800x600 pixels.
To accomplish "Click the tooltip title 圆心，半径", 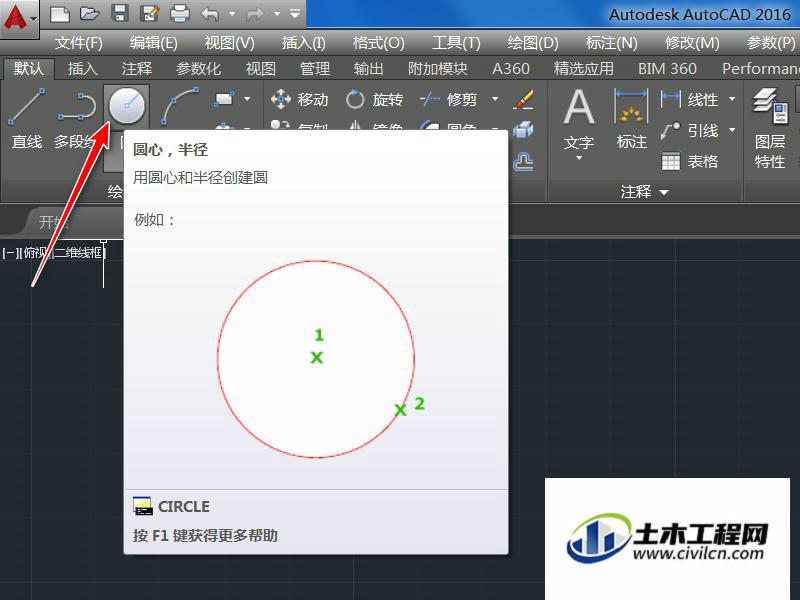I will 170,149.
